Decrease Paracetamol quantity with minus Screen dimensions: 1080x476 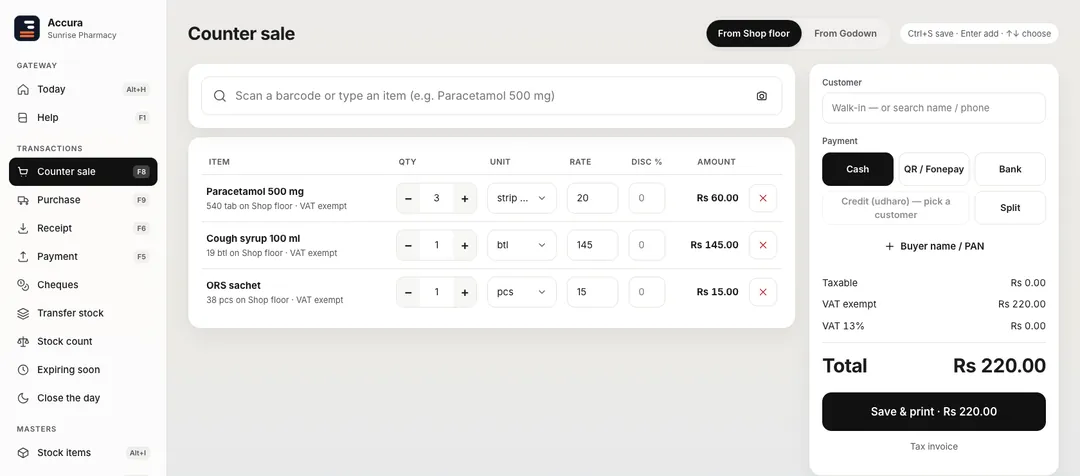click(408, 198)
